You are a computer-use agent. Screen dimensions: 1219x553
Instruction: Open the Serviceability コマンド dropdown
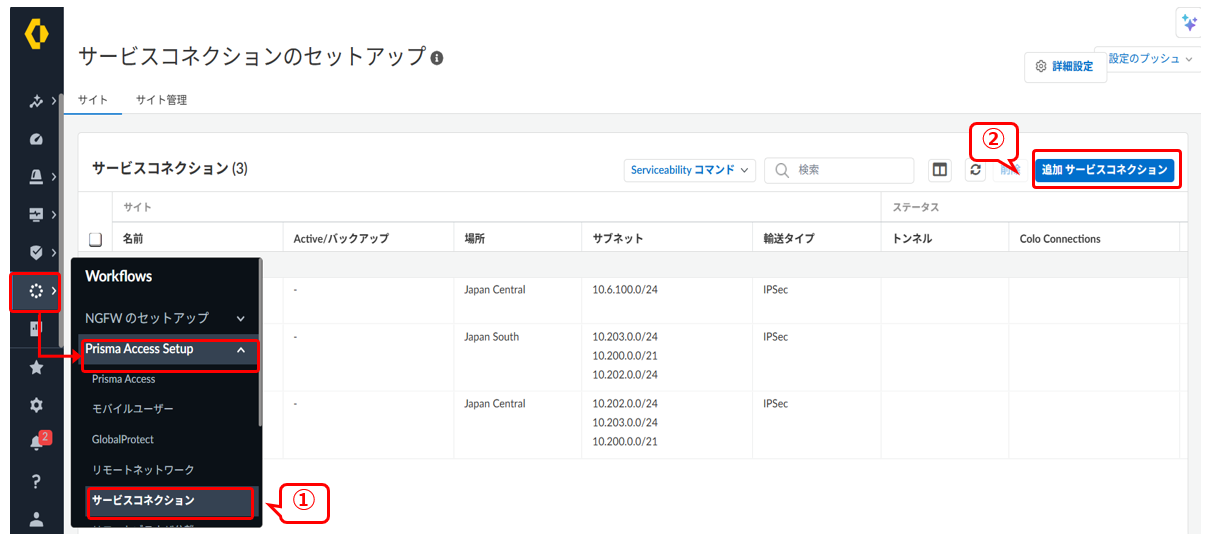coord(689,170)
